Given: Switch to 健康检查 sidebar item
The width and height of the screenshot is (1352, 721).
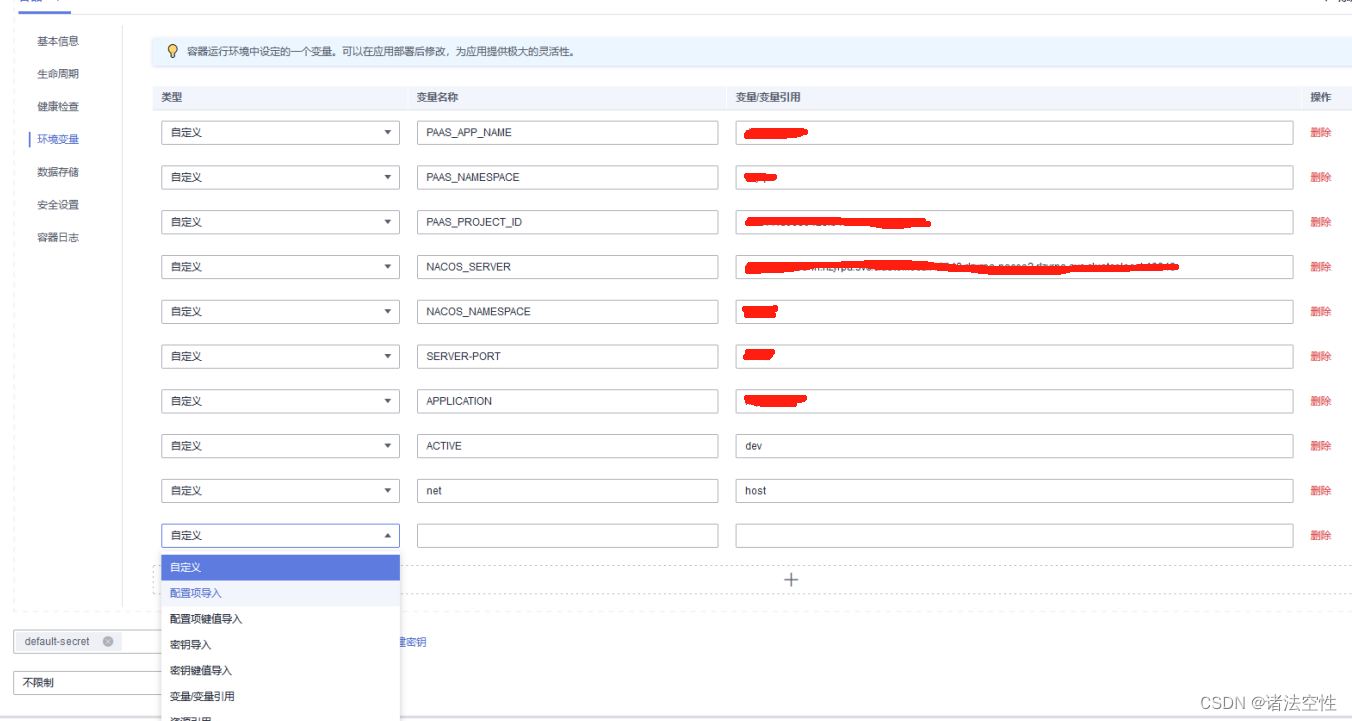Looking at the screenshot, I should click(x=58, y=107).
